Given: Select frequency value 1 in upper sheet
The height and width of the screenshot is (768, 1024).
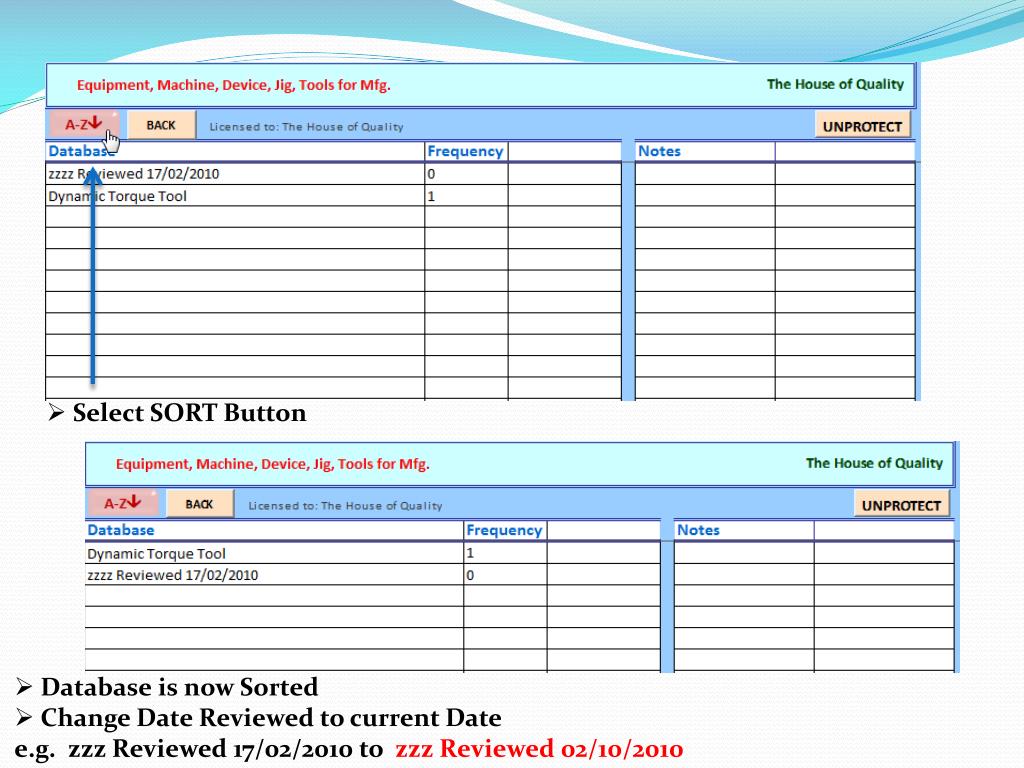Looking at the screenshot, I should (x=466, y=196).
